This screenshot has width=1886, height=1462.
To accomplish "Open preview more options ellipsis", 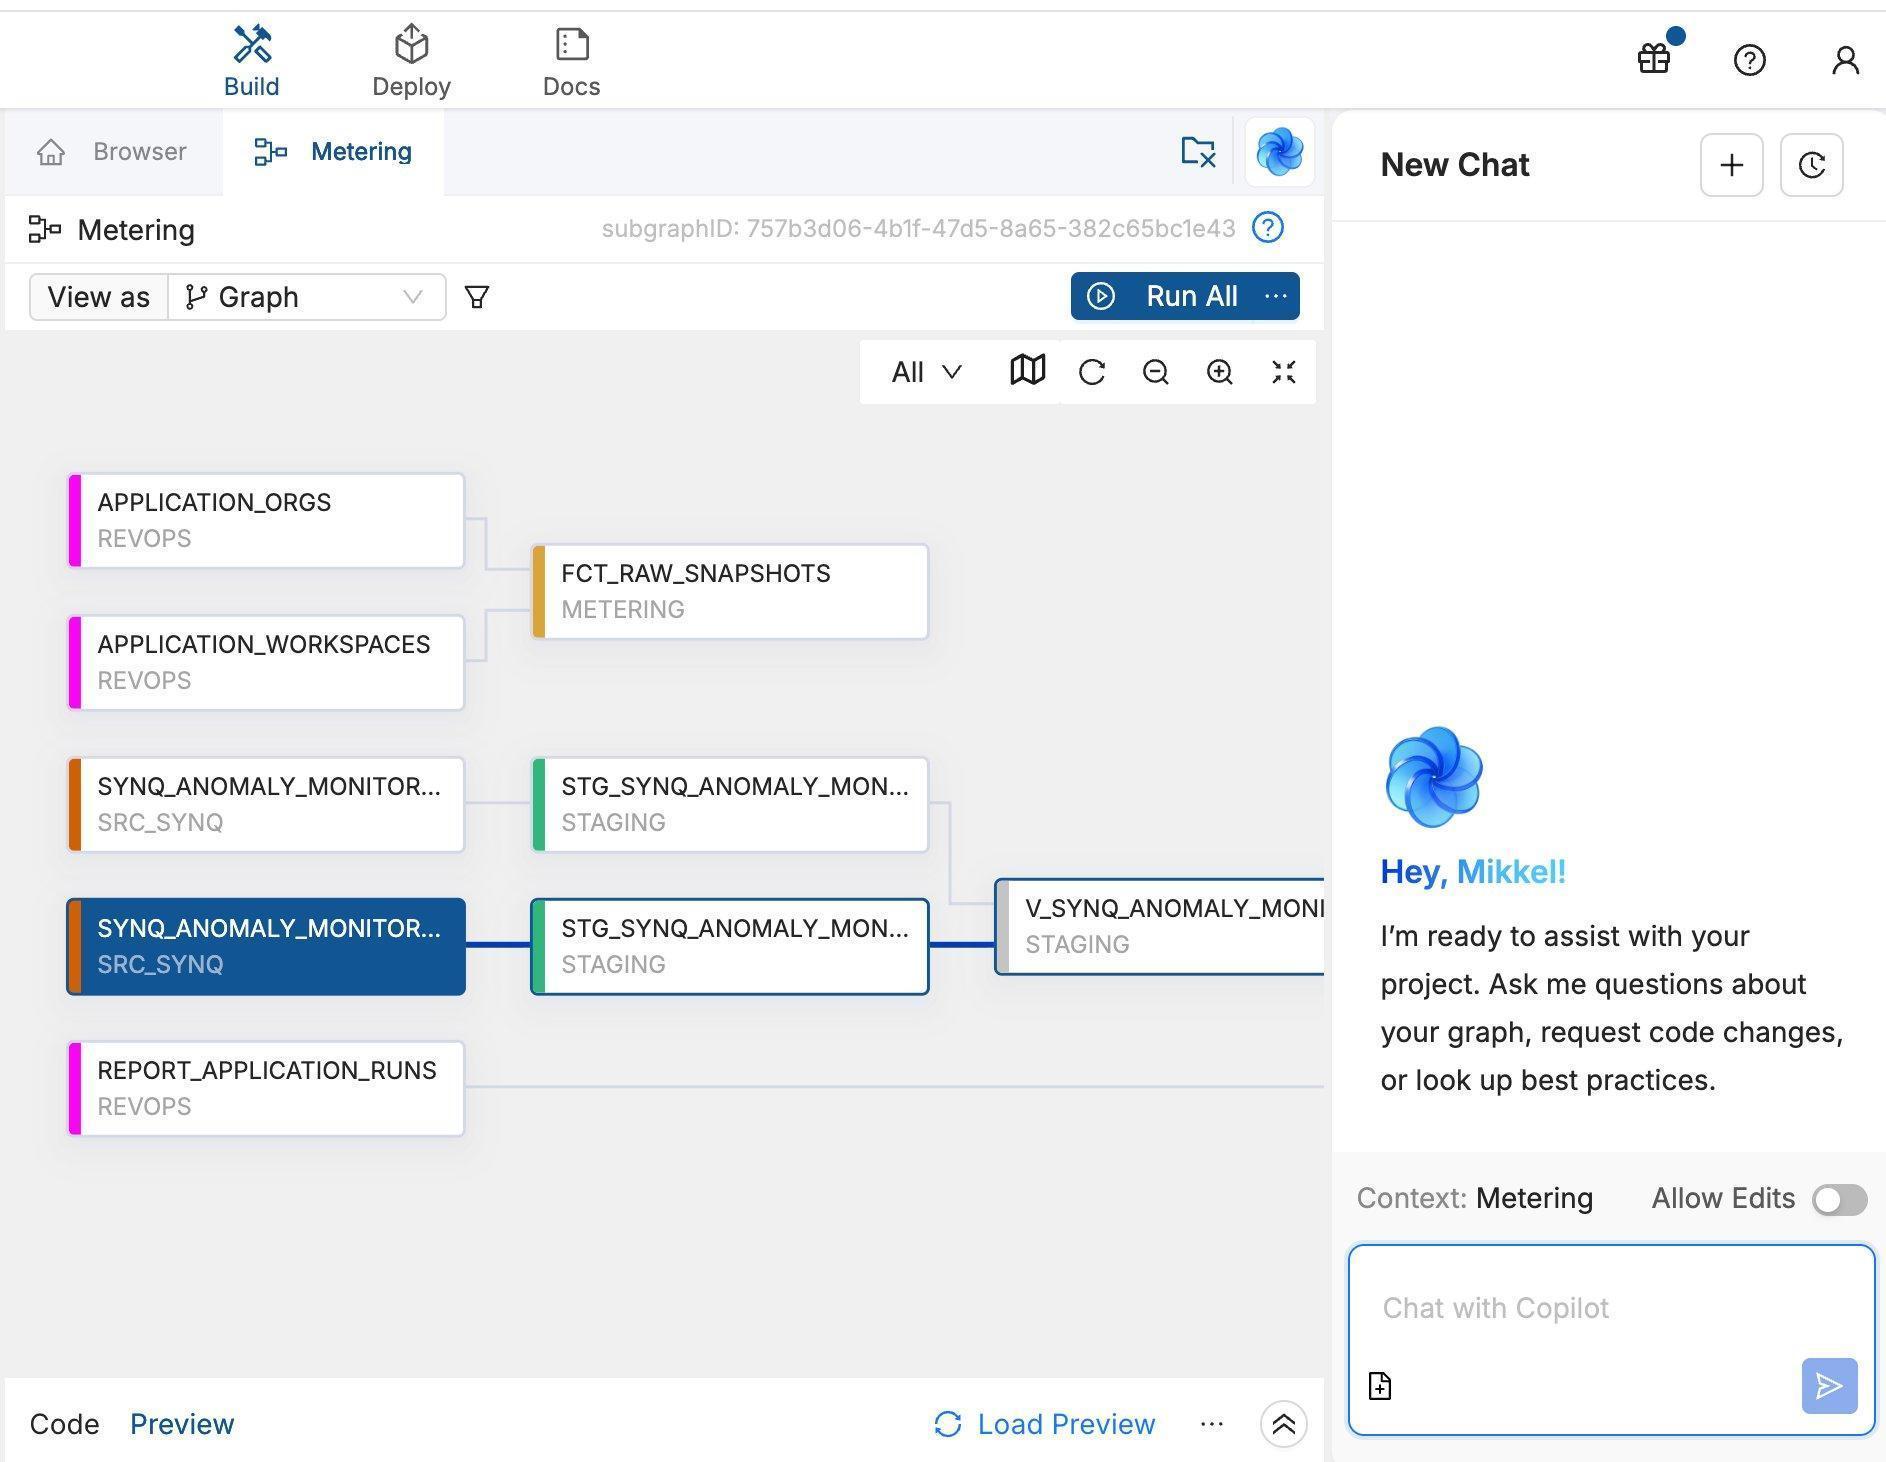I will 1212,1424.
